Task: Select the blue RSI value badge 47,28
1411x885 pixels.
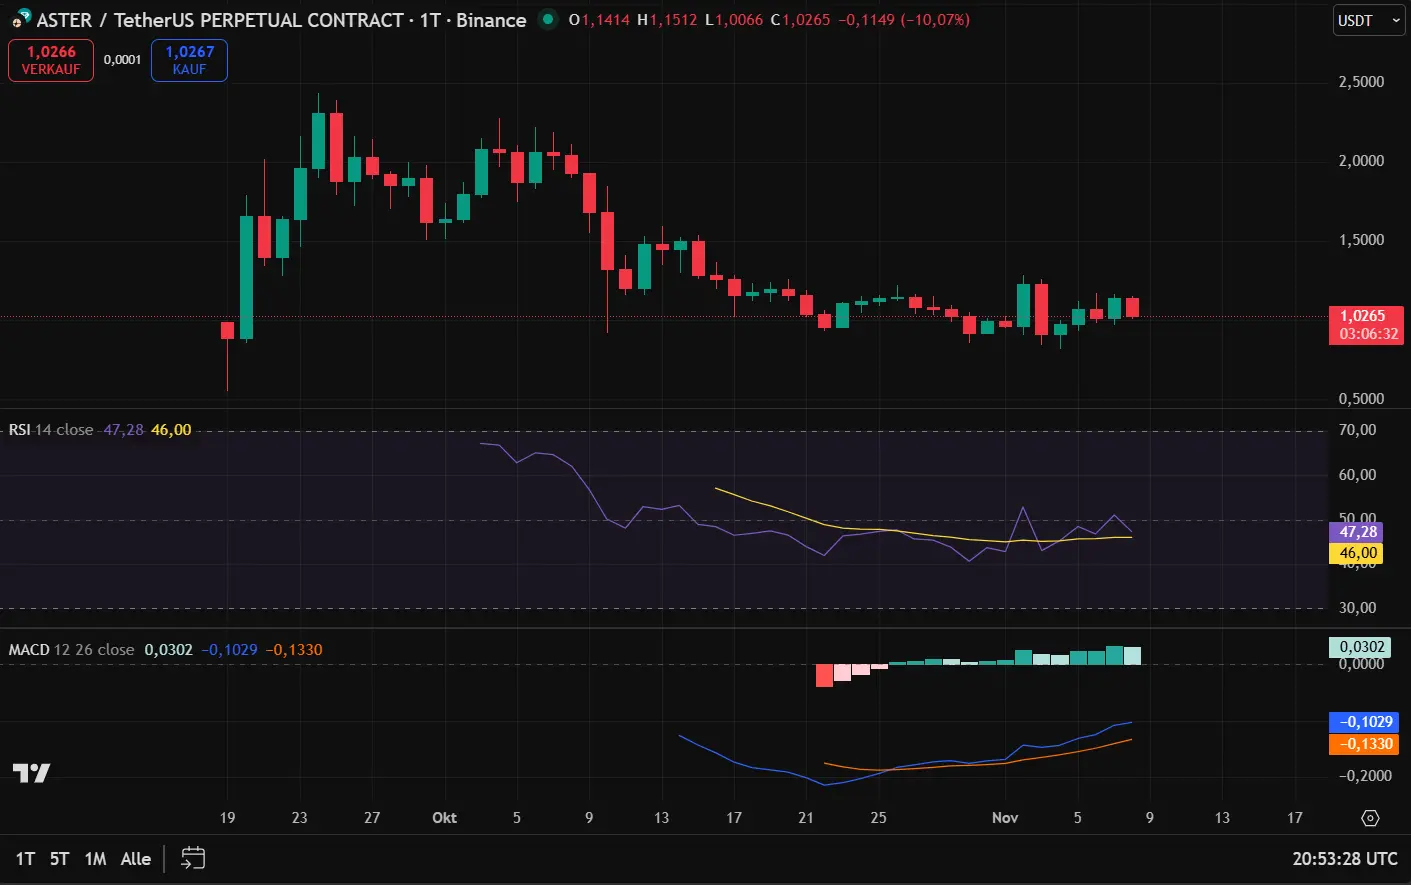Action: [1357, 532]
